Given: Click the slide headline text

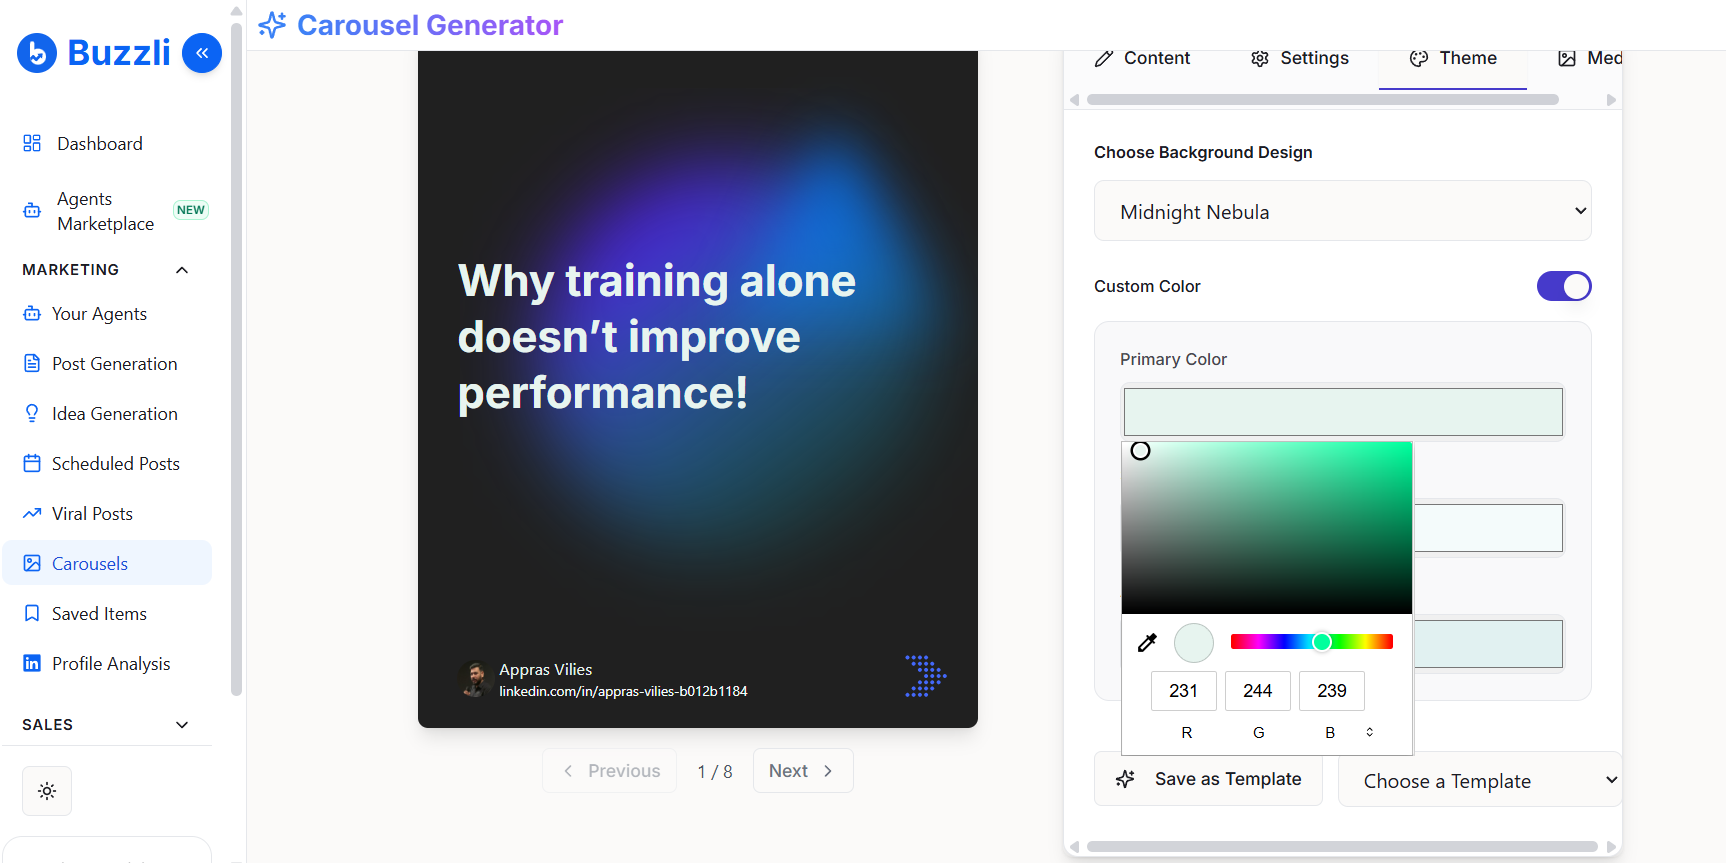Looking at the screenshot, I should point(657,337).
